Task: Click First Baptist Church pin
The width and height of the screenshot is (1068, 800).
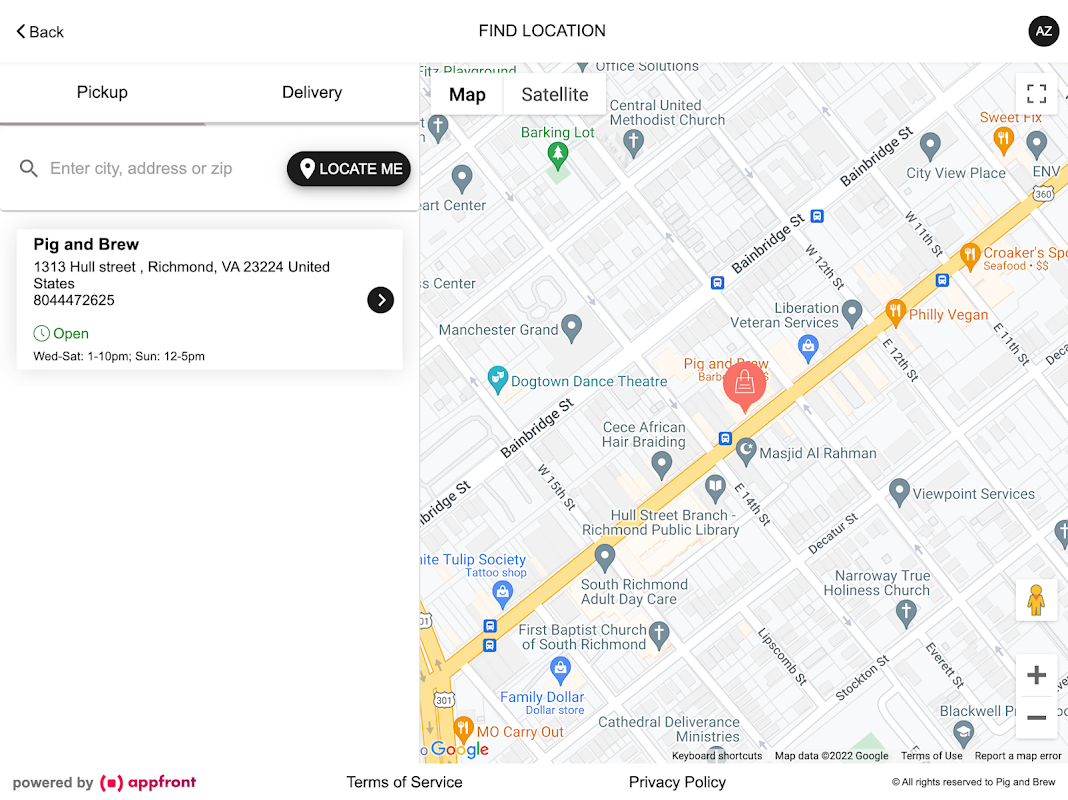Action: [659, 635]
